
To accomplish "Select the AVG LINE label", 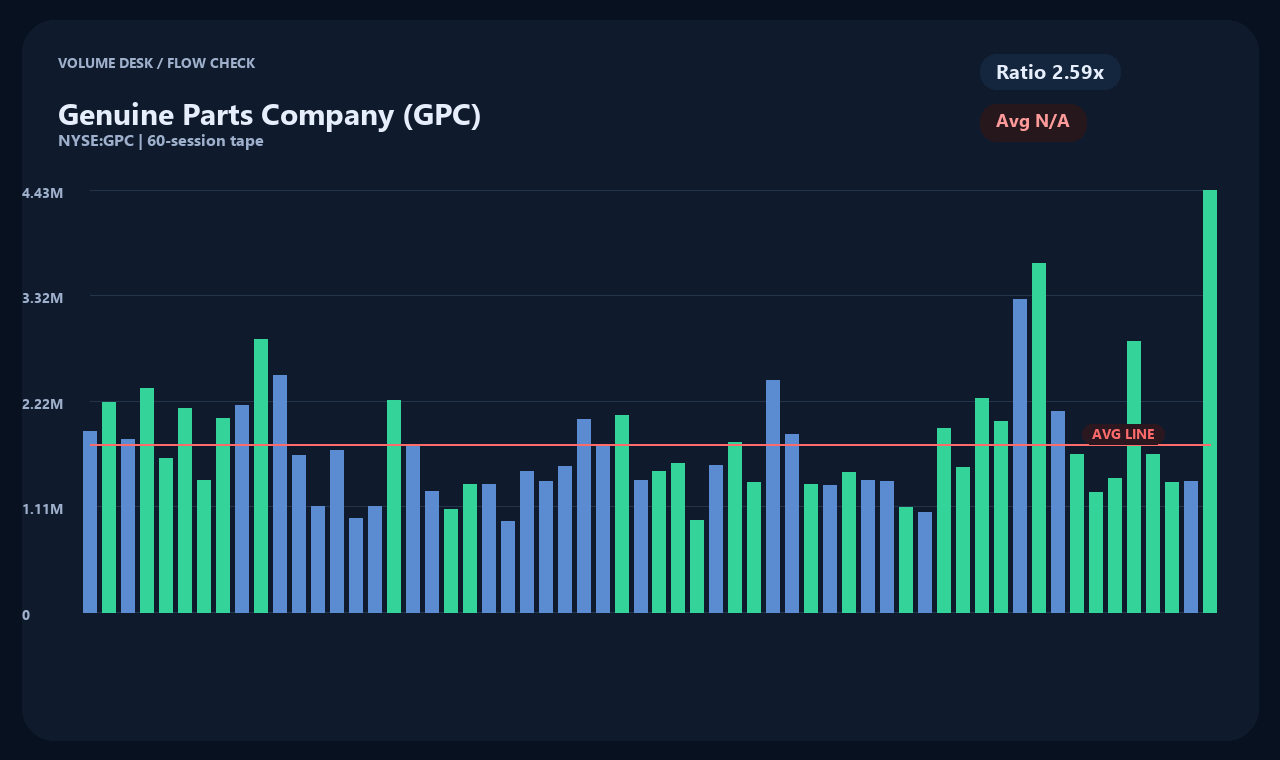I will click(1123, 434).
